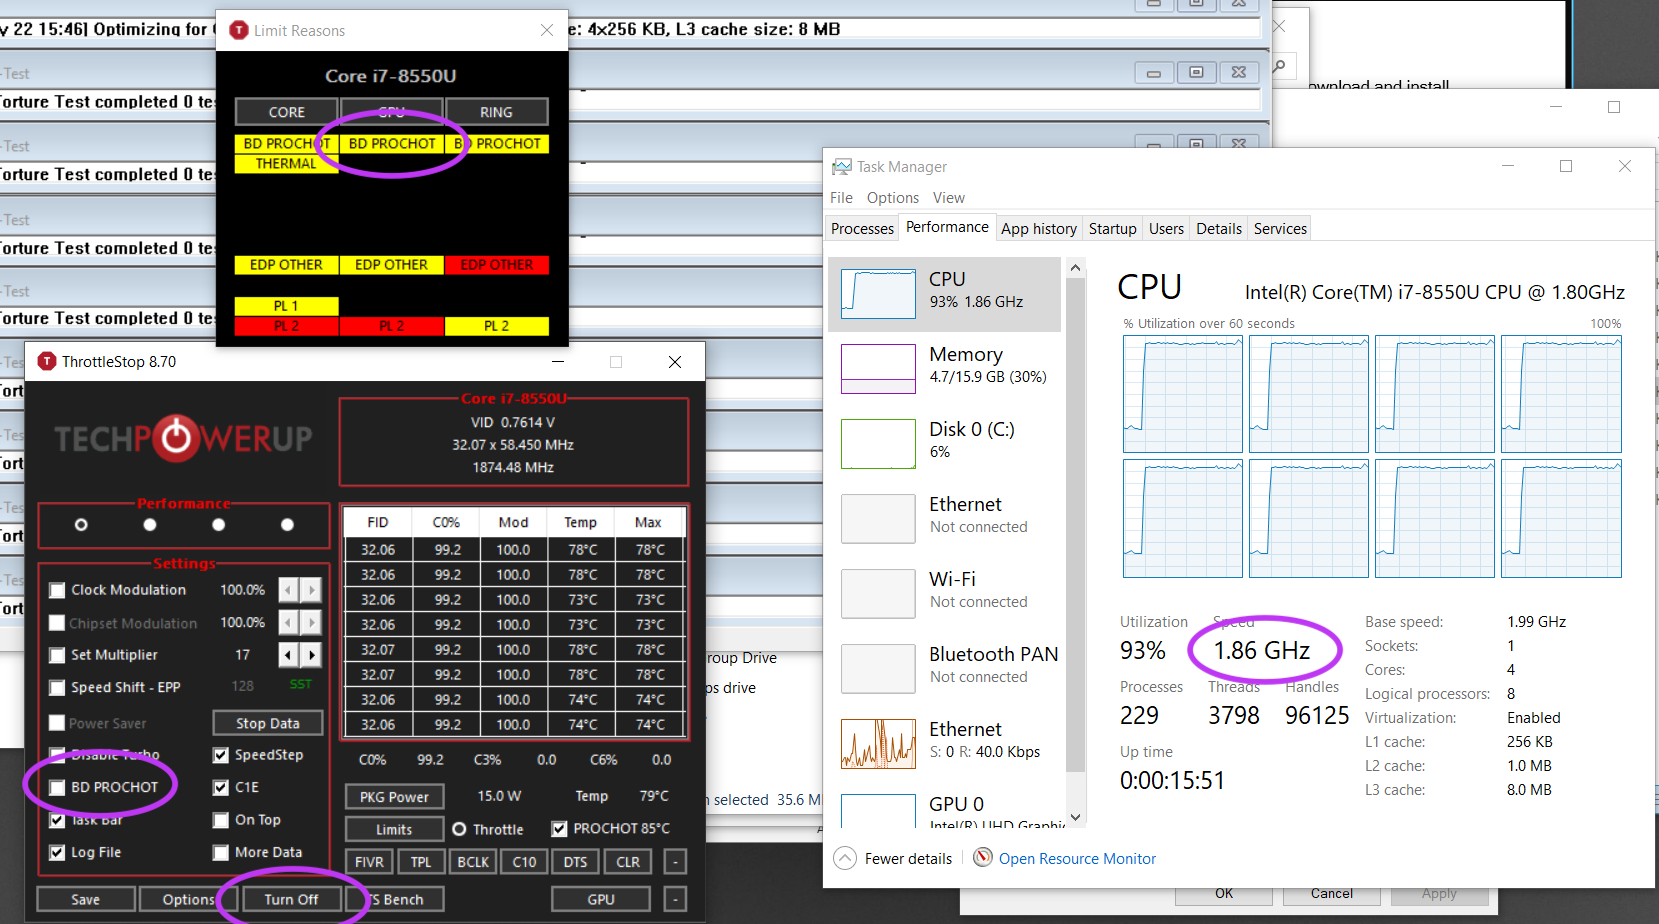The height and width of the screenshot is (924, 1659).
Task: Open the Limits window button
Action: [x=394, y=829]
